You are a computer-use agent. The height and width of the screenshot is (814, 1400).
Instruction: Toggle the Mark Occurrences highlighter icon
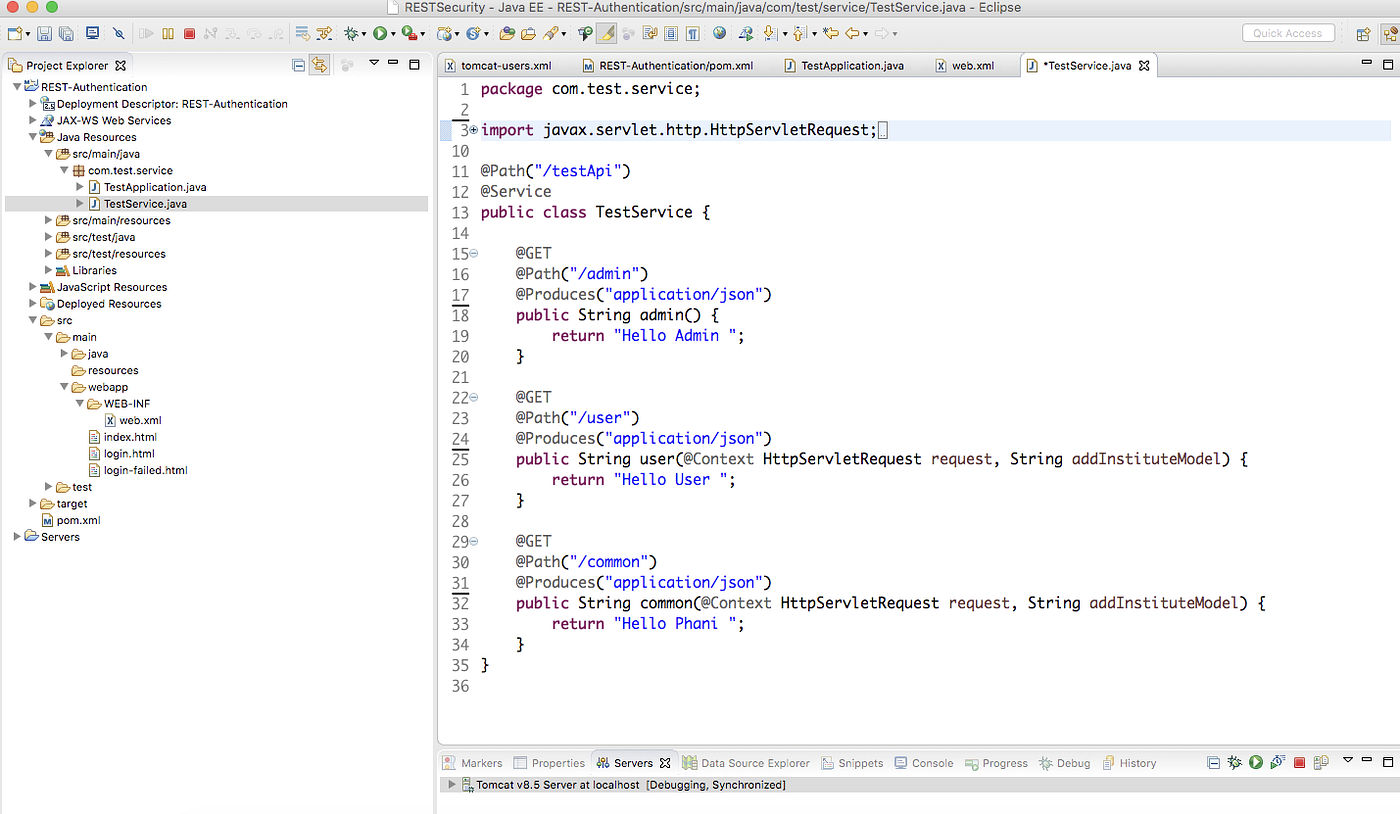[606, 34]
